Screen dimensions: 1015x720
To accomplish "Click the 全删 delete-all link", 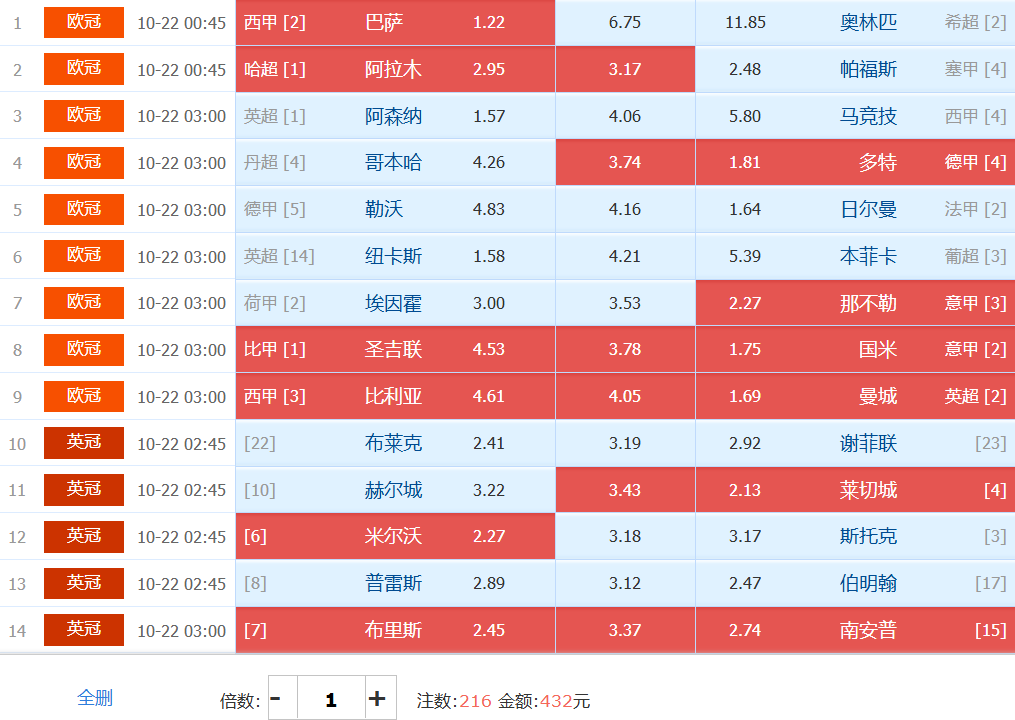I will pos(95,698).
